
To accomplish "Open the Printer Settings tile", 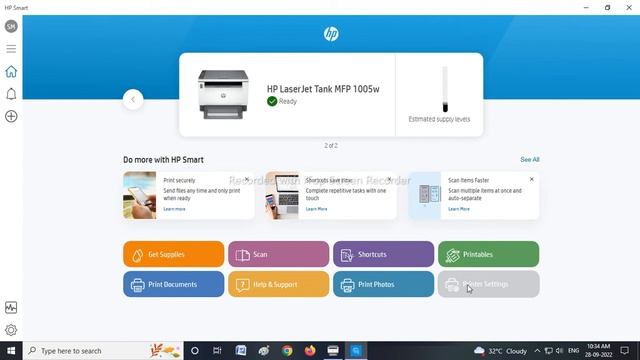I will tap(489, 284).
